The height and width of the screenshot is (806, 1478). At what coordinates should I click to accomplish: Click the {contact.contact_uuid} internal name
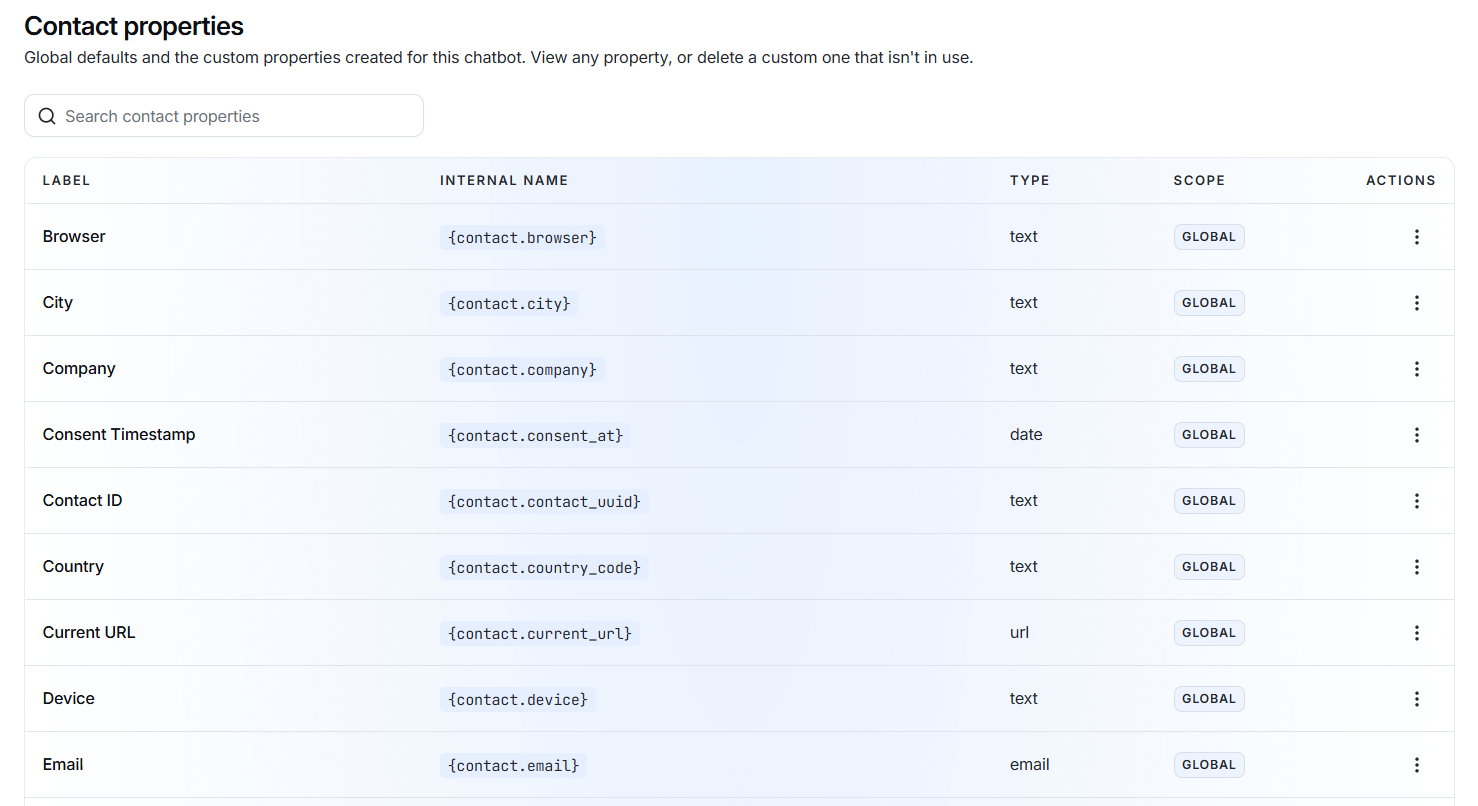(x=544, y=501)
